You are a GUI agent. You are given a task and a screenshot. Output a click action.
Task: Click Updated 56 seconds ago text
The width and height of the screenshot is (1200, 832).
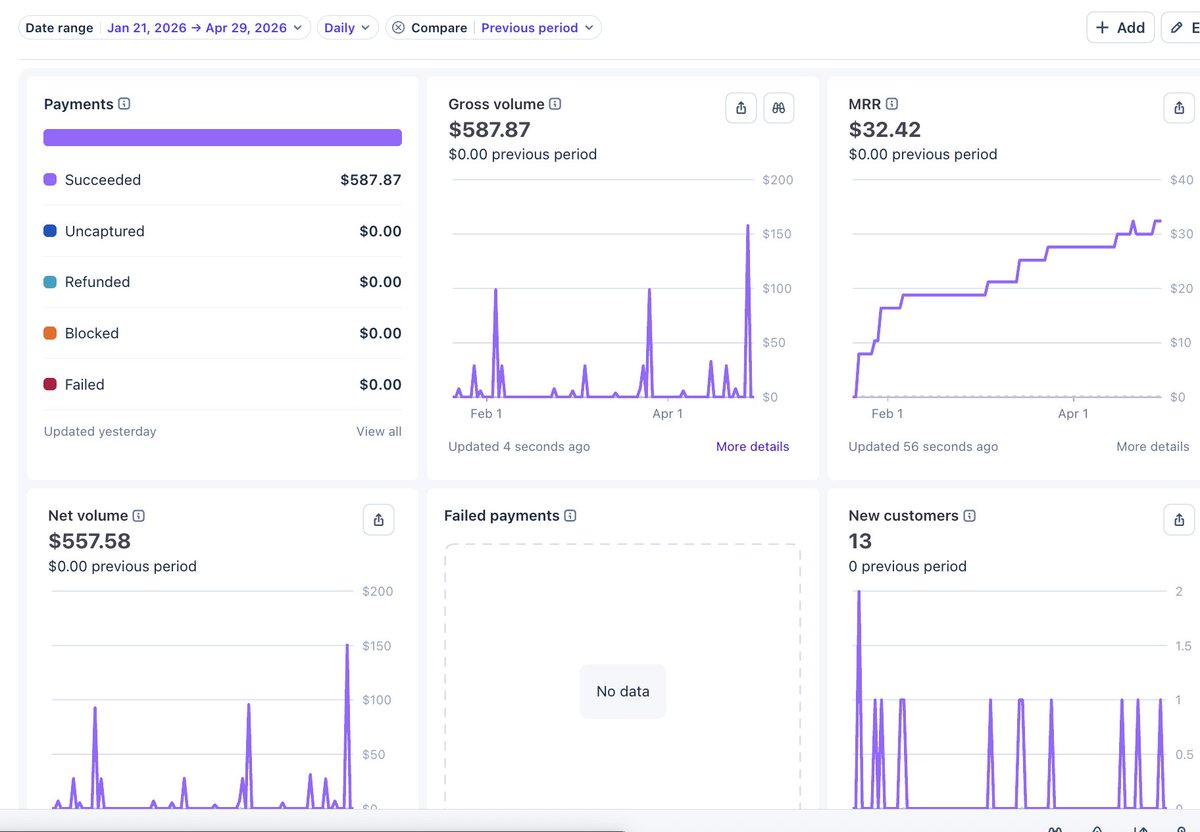(923, 447)
